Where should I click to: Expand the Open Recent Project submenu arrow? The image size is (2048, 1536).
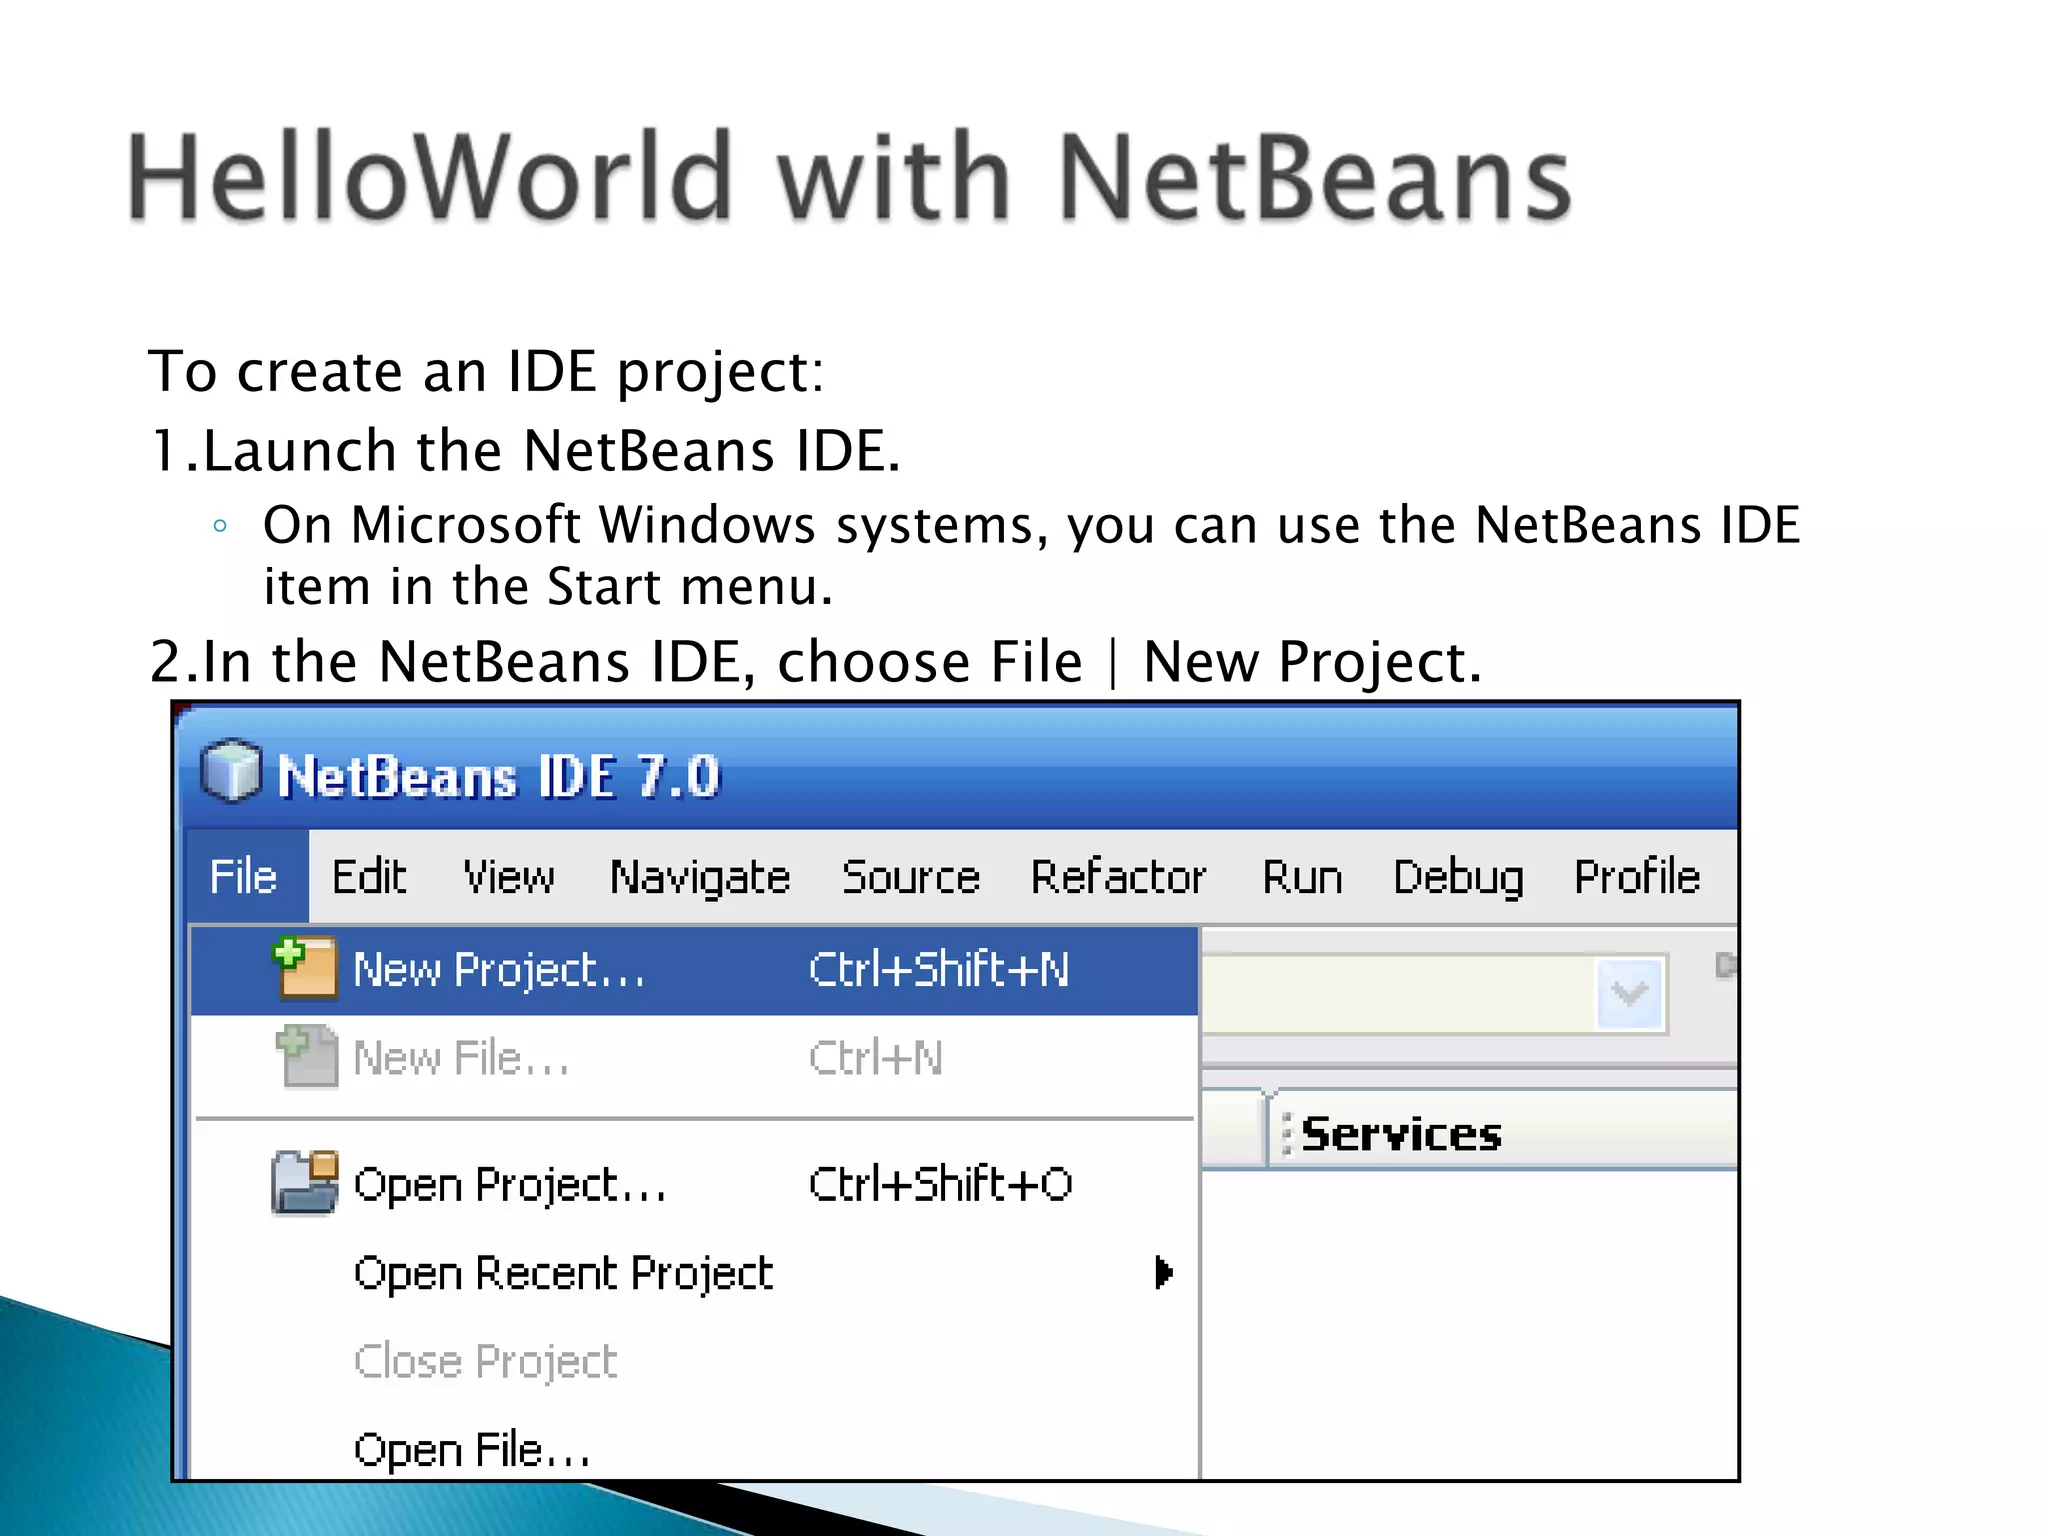pyautogui.click(x=1163, y=1272)
